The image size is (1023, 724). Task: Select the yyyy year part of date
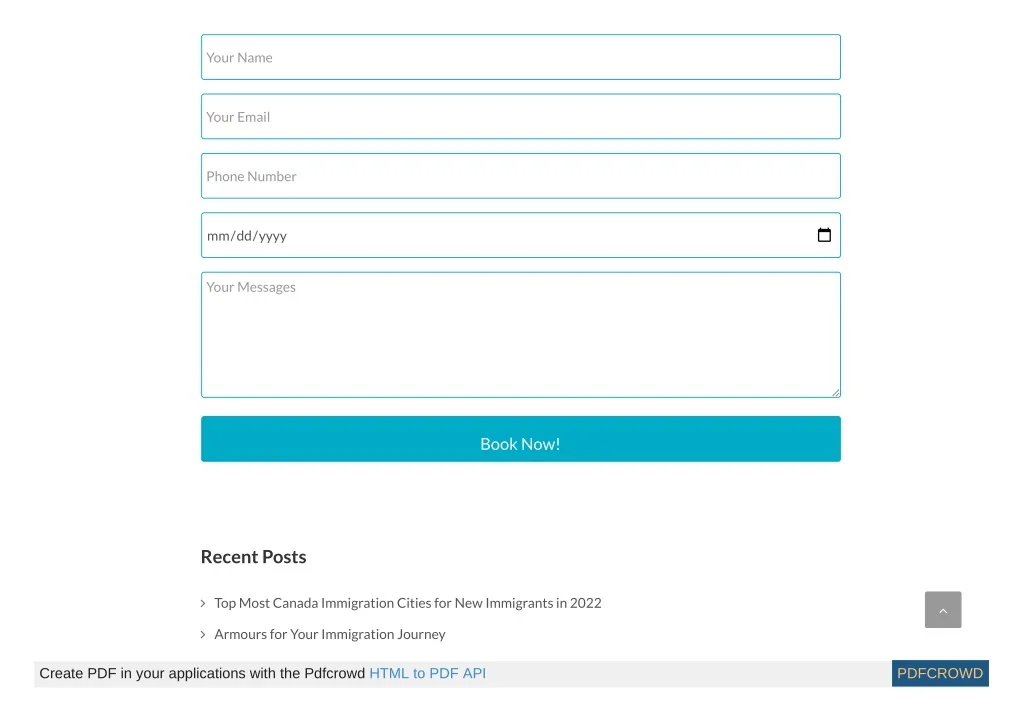[x=273, y=236]
